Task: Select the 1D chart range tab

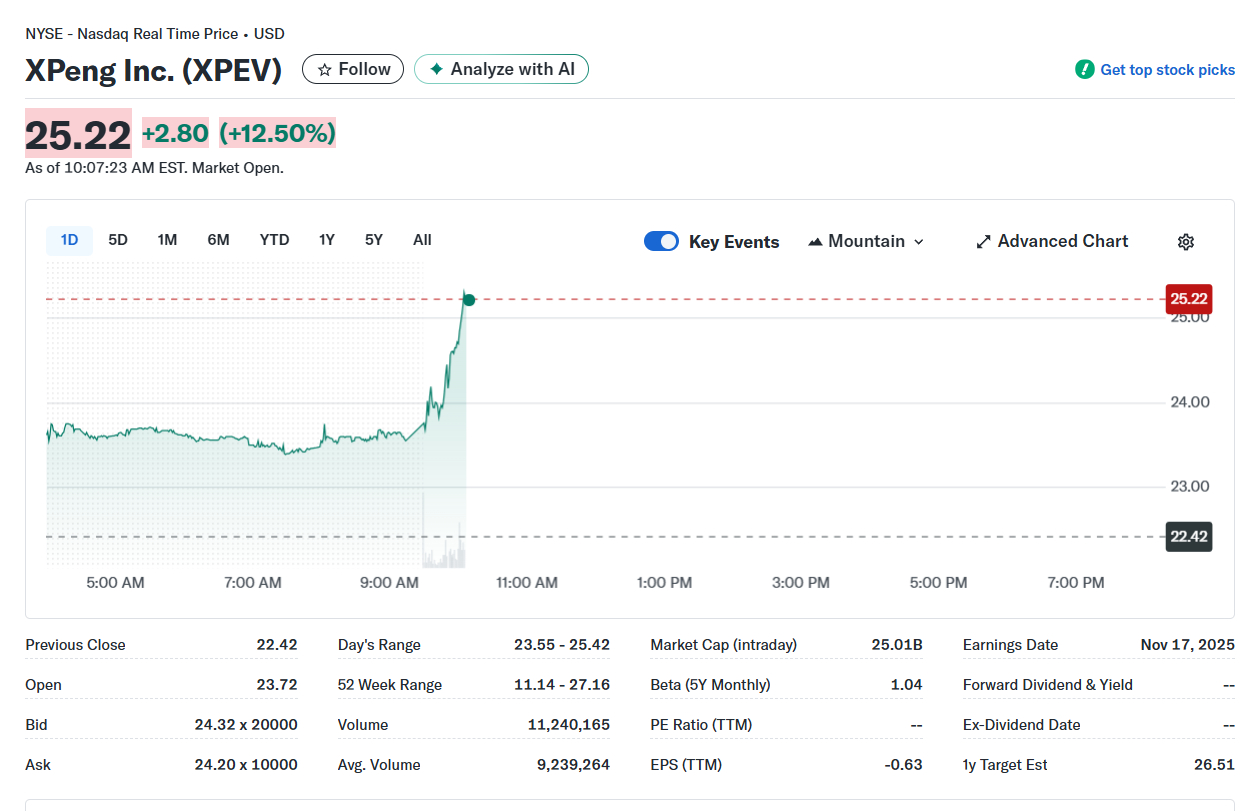Action: pos(69,240)
